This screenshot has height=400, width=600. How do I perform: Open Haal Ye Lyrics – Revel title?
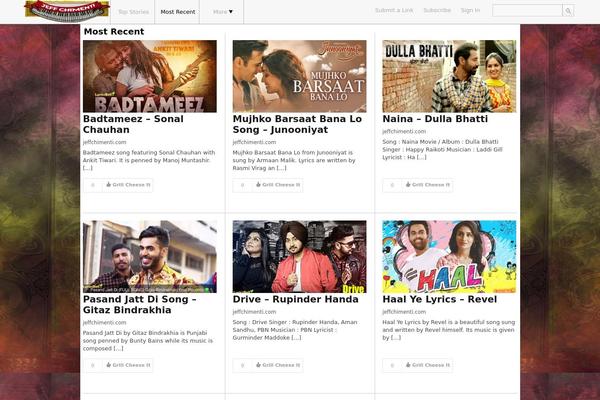tap(440, 299)
